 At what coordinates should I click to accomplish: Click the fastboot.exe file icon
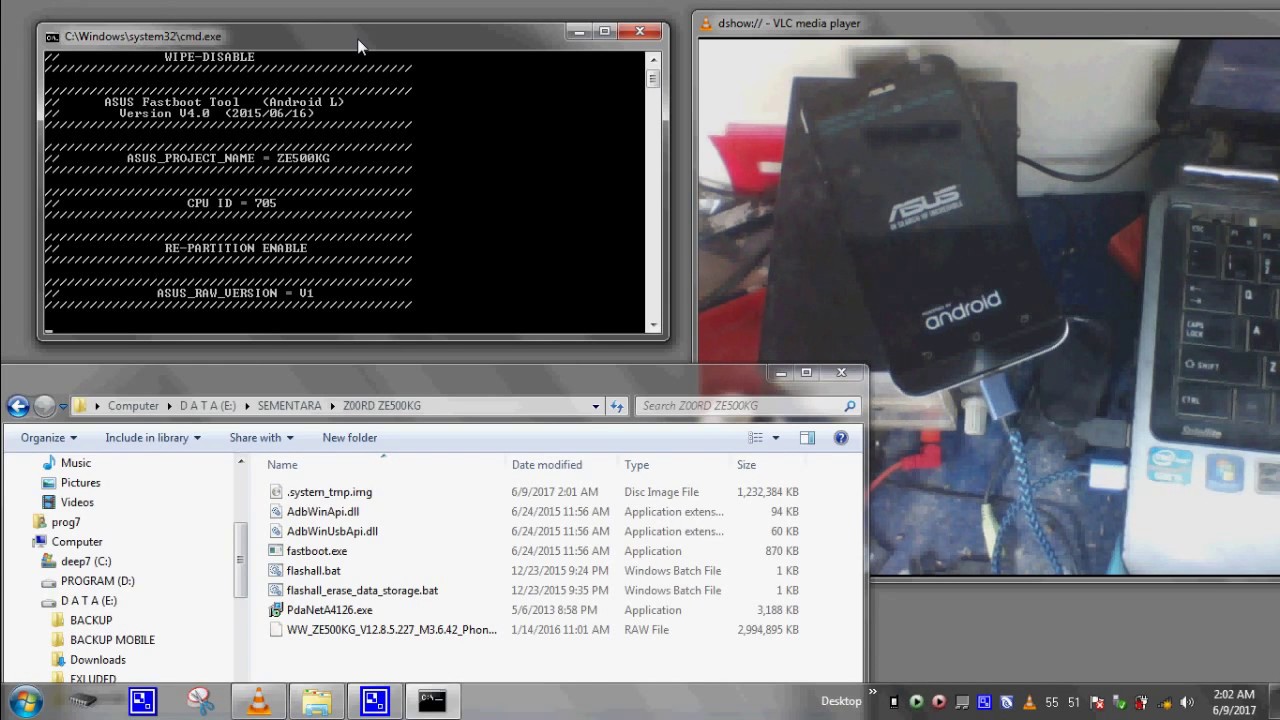click(x=276, y=551)
